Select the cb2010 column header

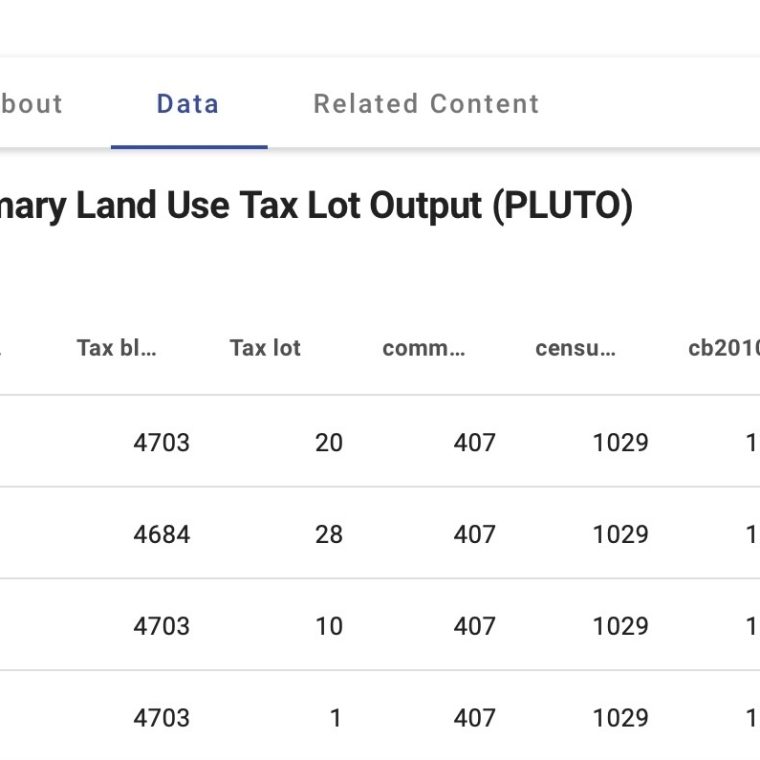[x=724, y=348]
